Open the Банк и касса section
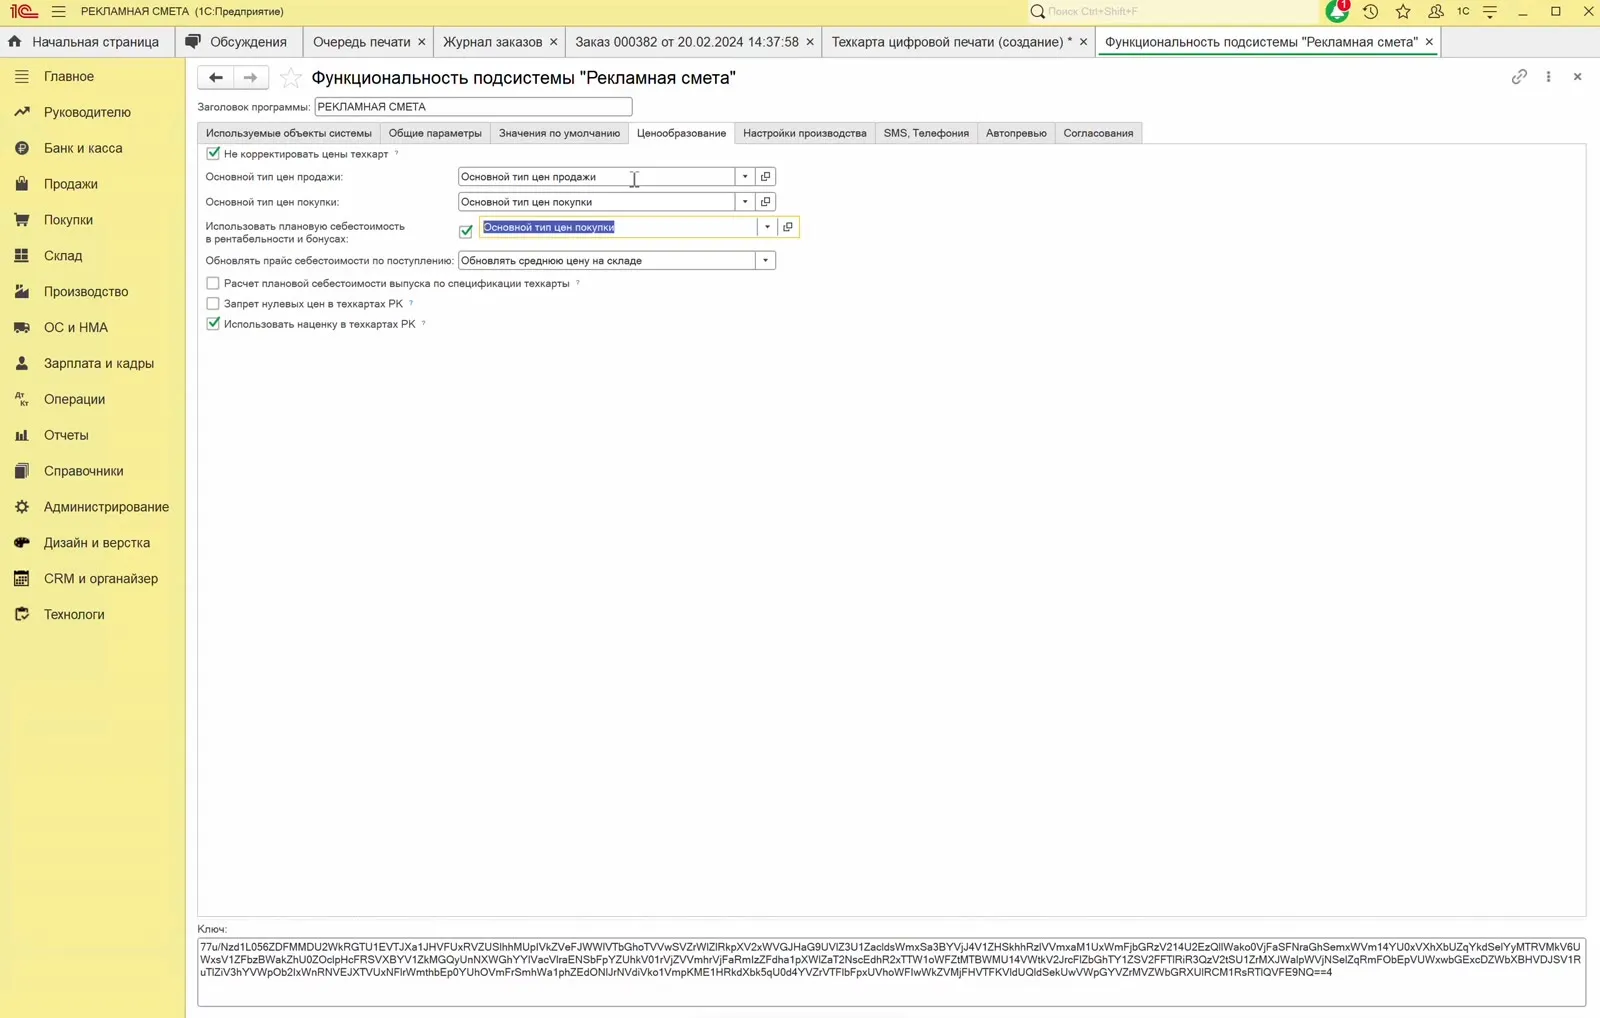 (x=83, y=148)
